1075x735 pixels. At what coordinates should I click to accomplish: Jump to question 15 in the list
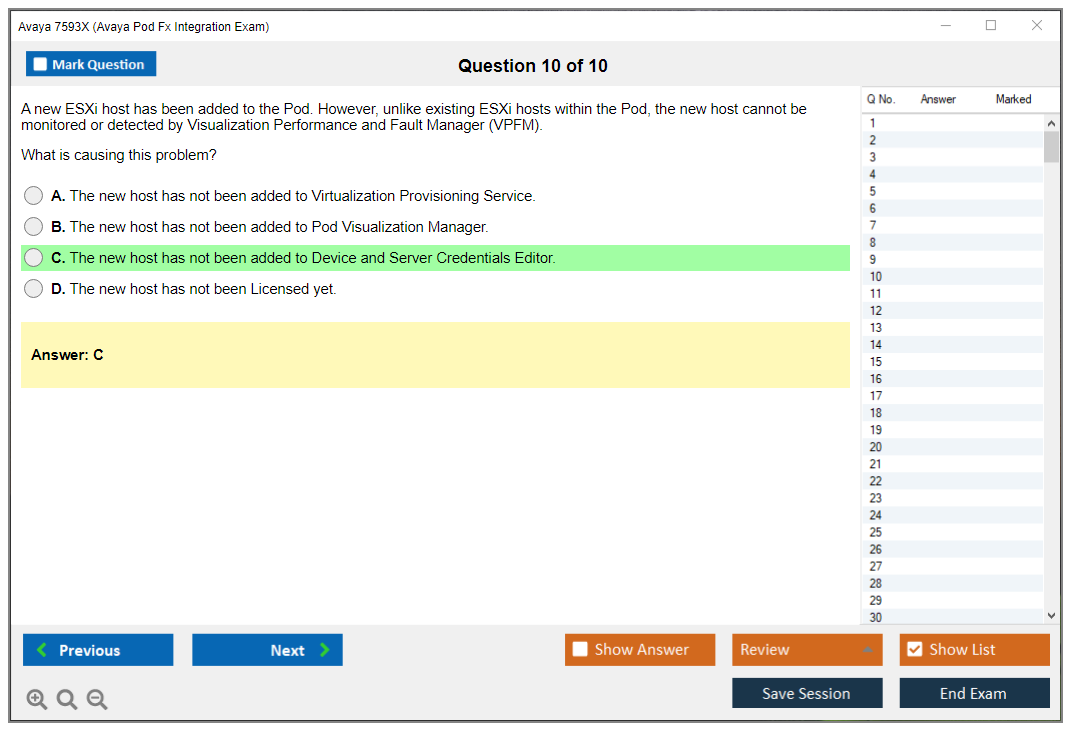[876, 362]
